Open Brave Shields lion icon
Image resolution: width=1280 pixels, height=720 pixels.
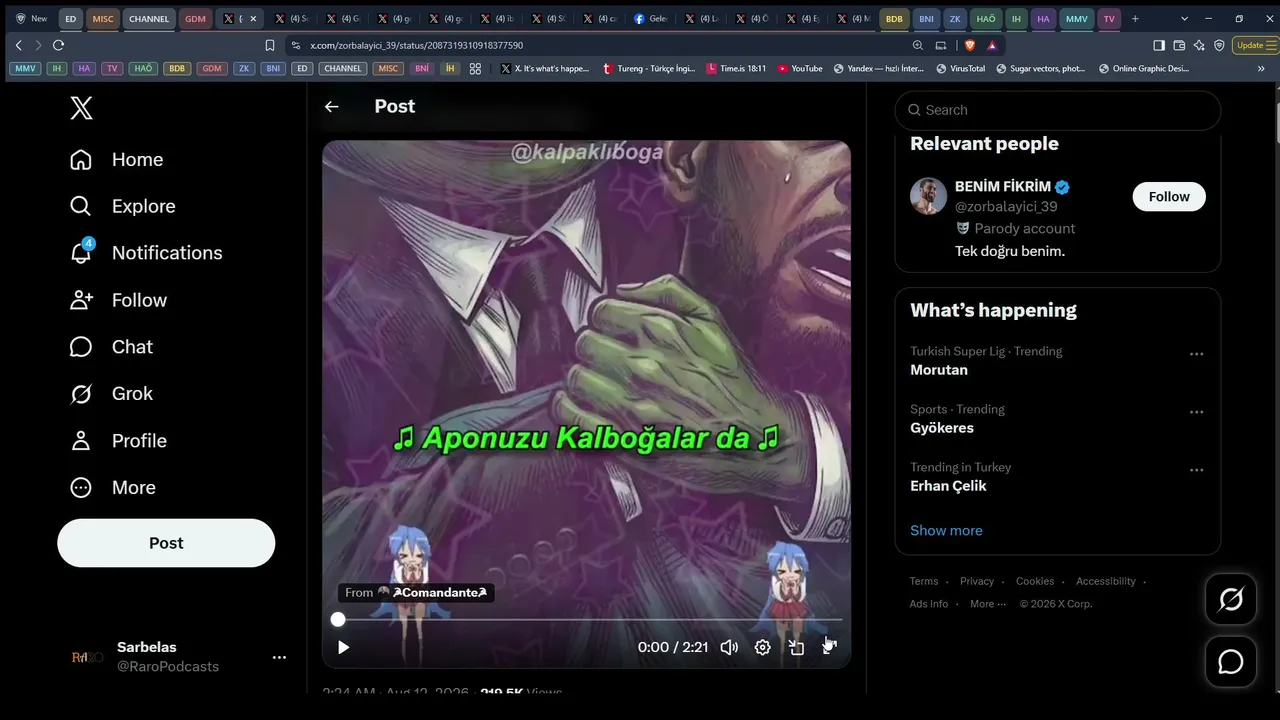pos(970,45)
